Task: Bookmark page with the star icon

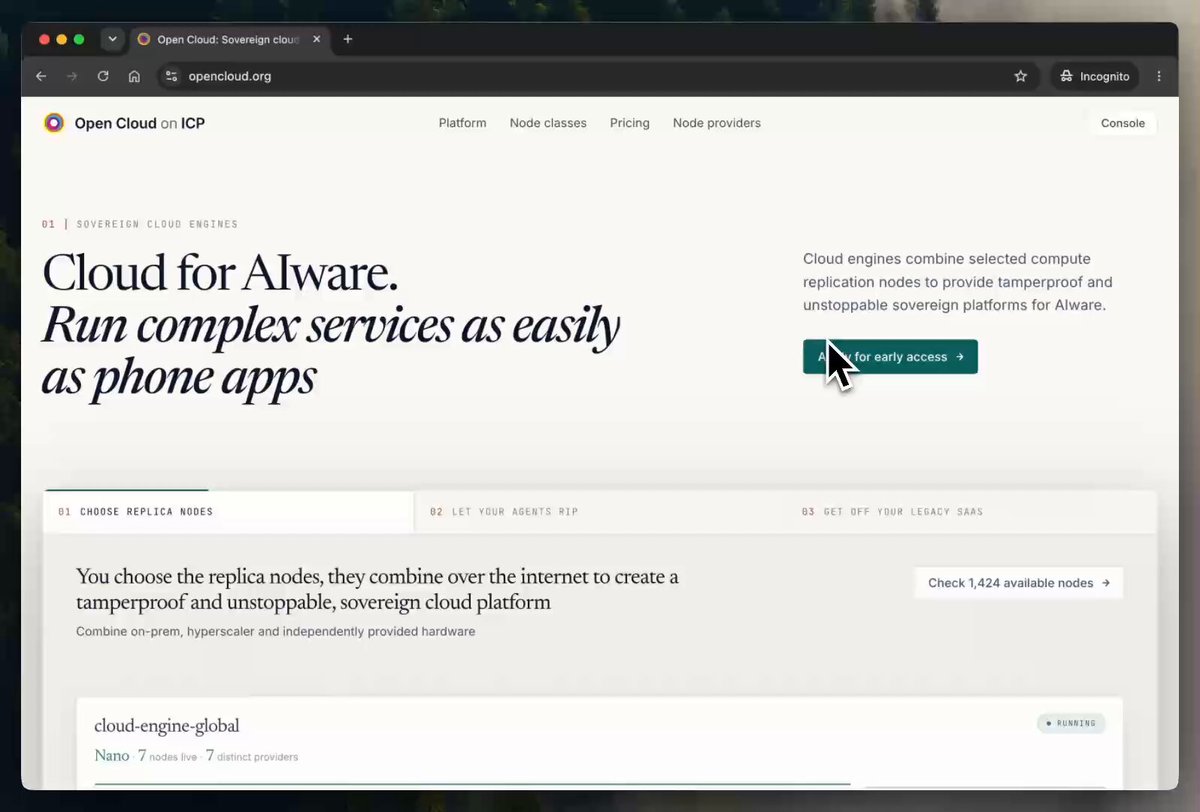Action: click(x=1020, y=76)
